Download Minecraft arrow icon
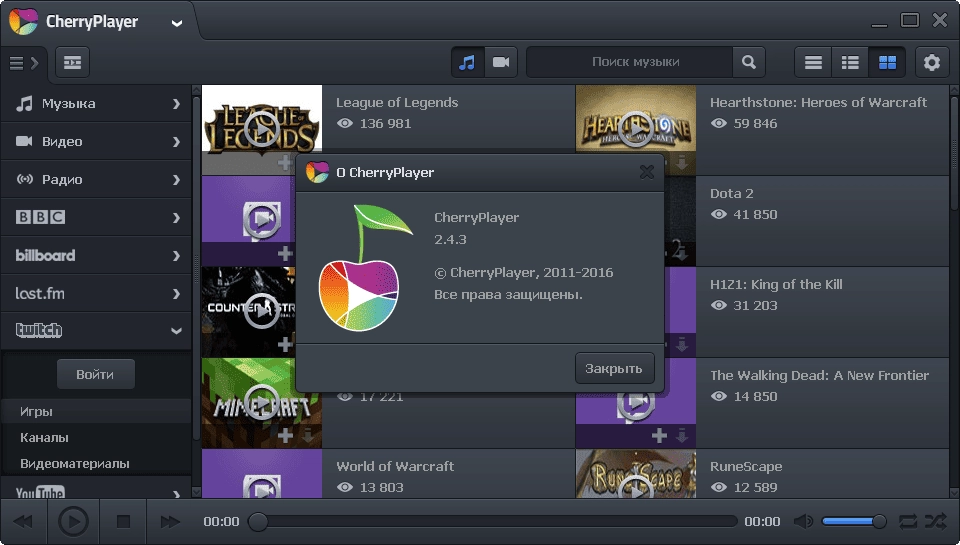The width and height of the screenshot is (960, 545). [307, 435]
